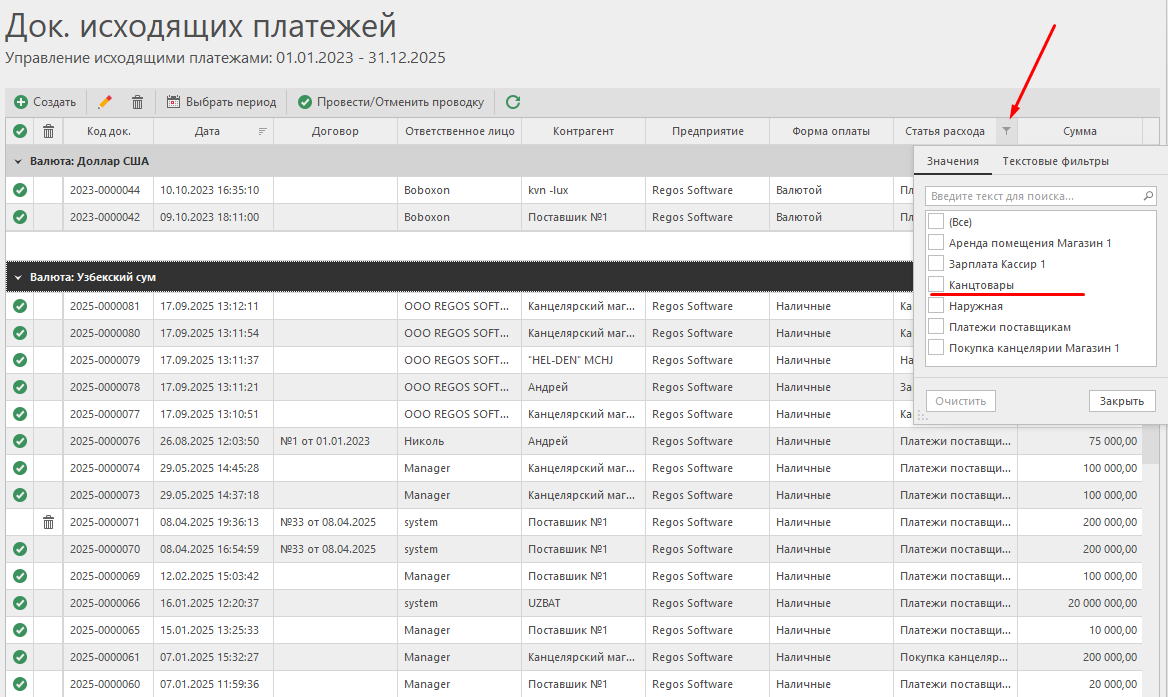Focus the filter search text field

click(1035, 196)
